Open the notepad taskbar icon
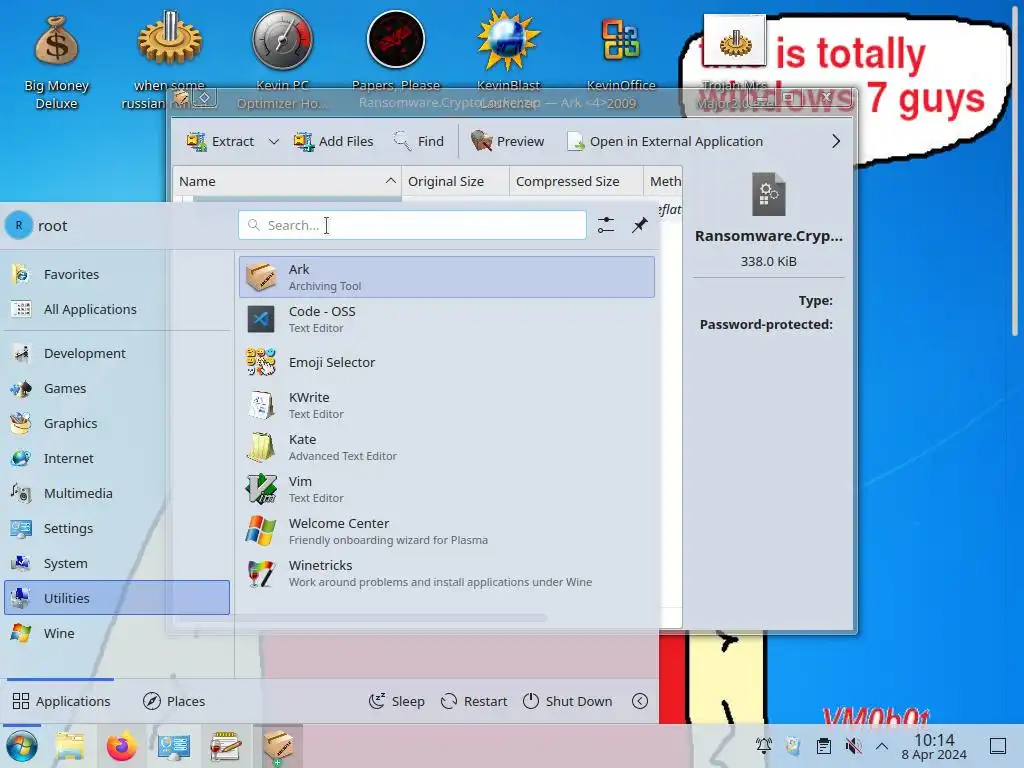 point(225,746)
